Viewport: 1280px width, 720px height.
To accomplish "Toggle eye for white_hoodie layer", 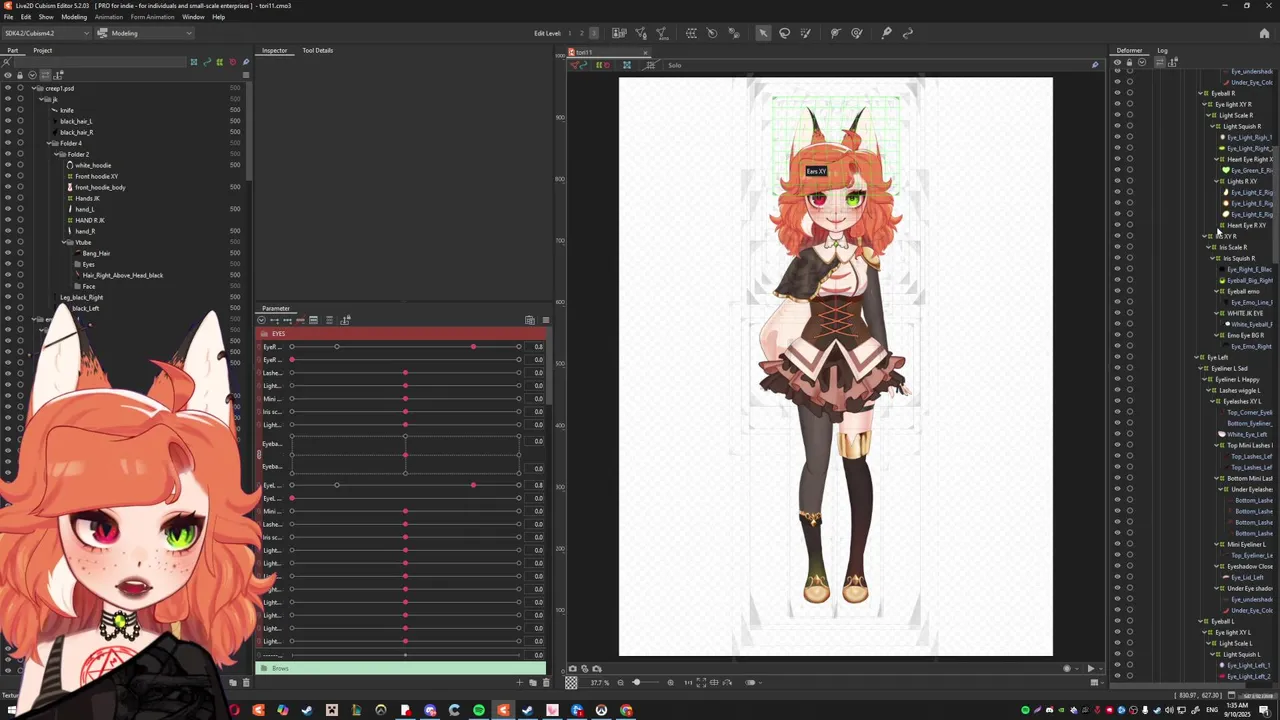I will point(7,165).
